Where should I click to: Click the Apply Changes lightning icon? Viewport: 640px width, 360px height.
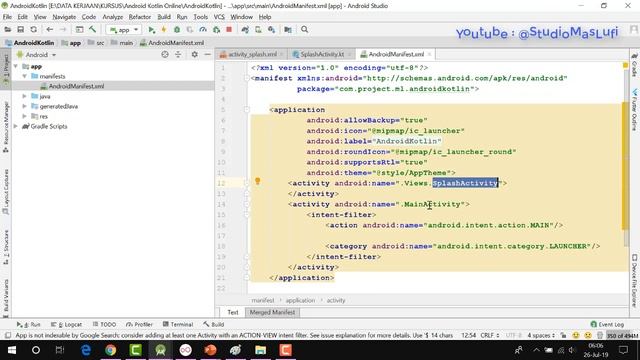pyautogui.click(x=164, y=29)
